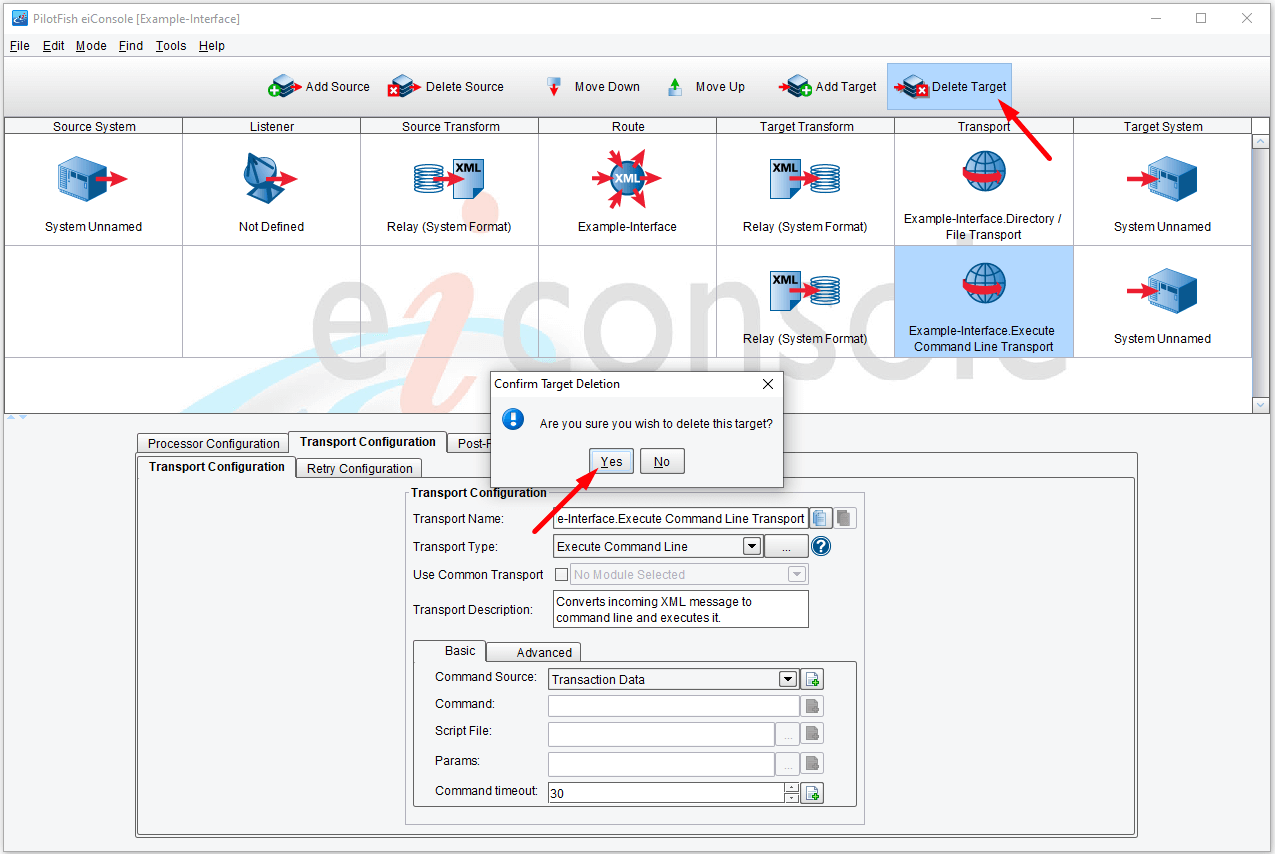Click inside the Command input field
Screen dimensions: 1275x854
pyautogui.click(x=674, y=706)
